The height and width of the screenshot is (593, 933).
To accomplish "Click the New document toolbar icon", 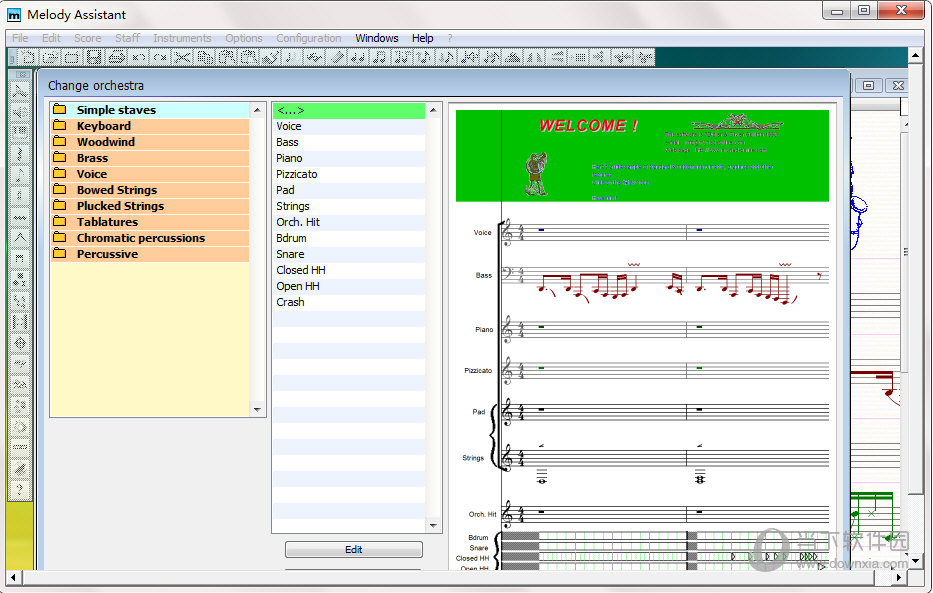I will pos(28,57).
